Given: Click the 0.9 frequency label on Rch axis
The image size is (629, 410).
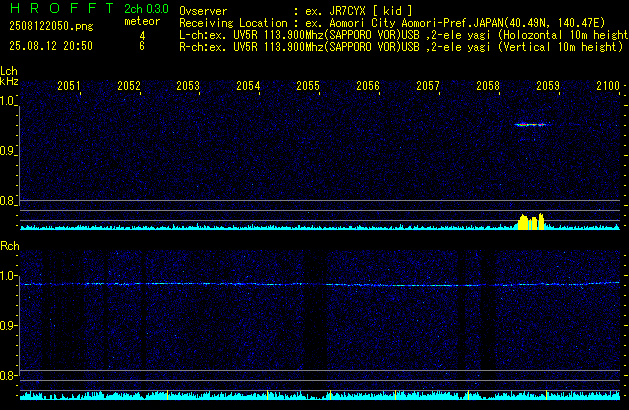Looking at the screenshot, I should (x=7, y=325).
